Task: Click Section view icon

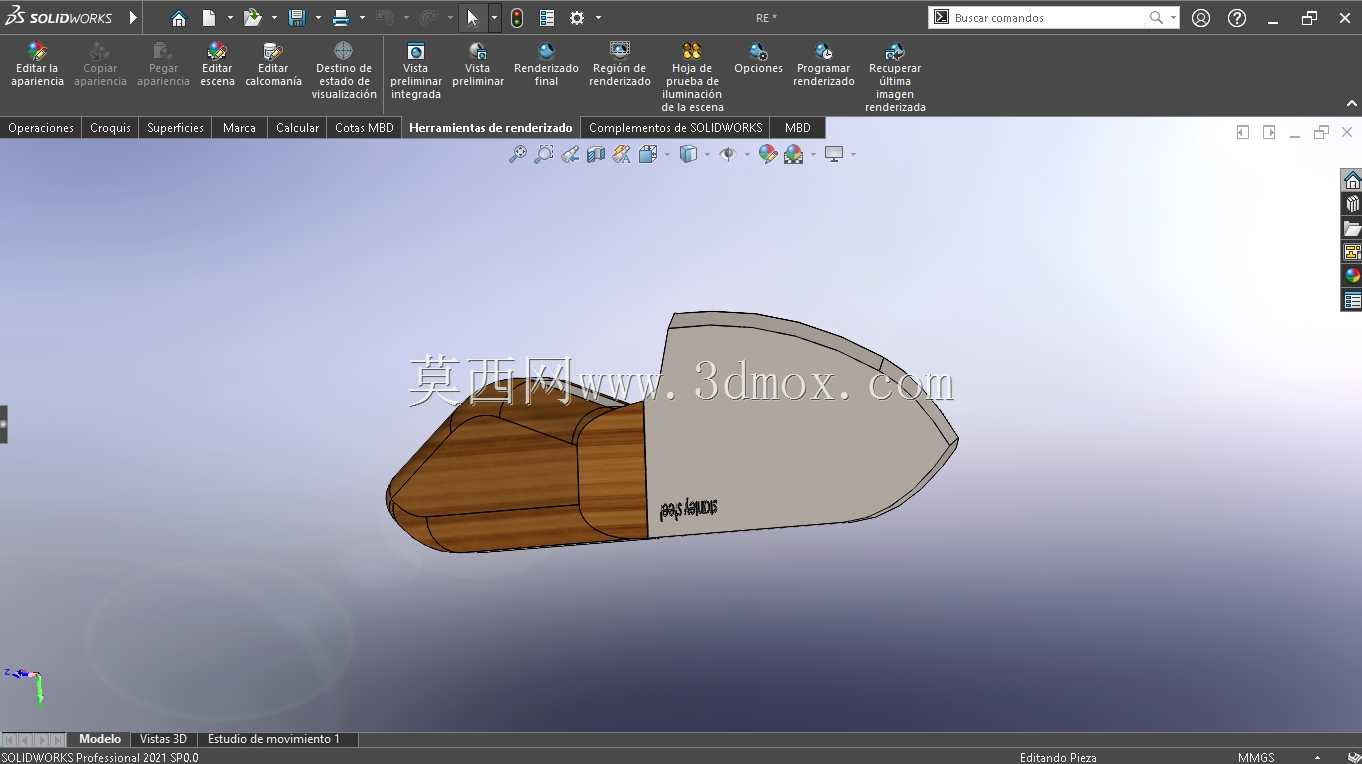Action: point(596,154)
